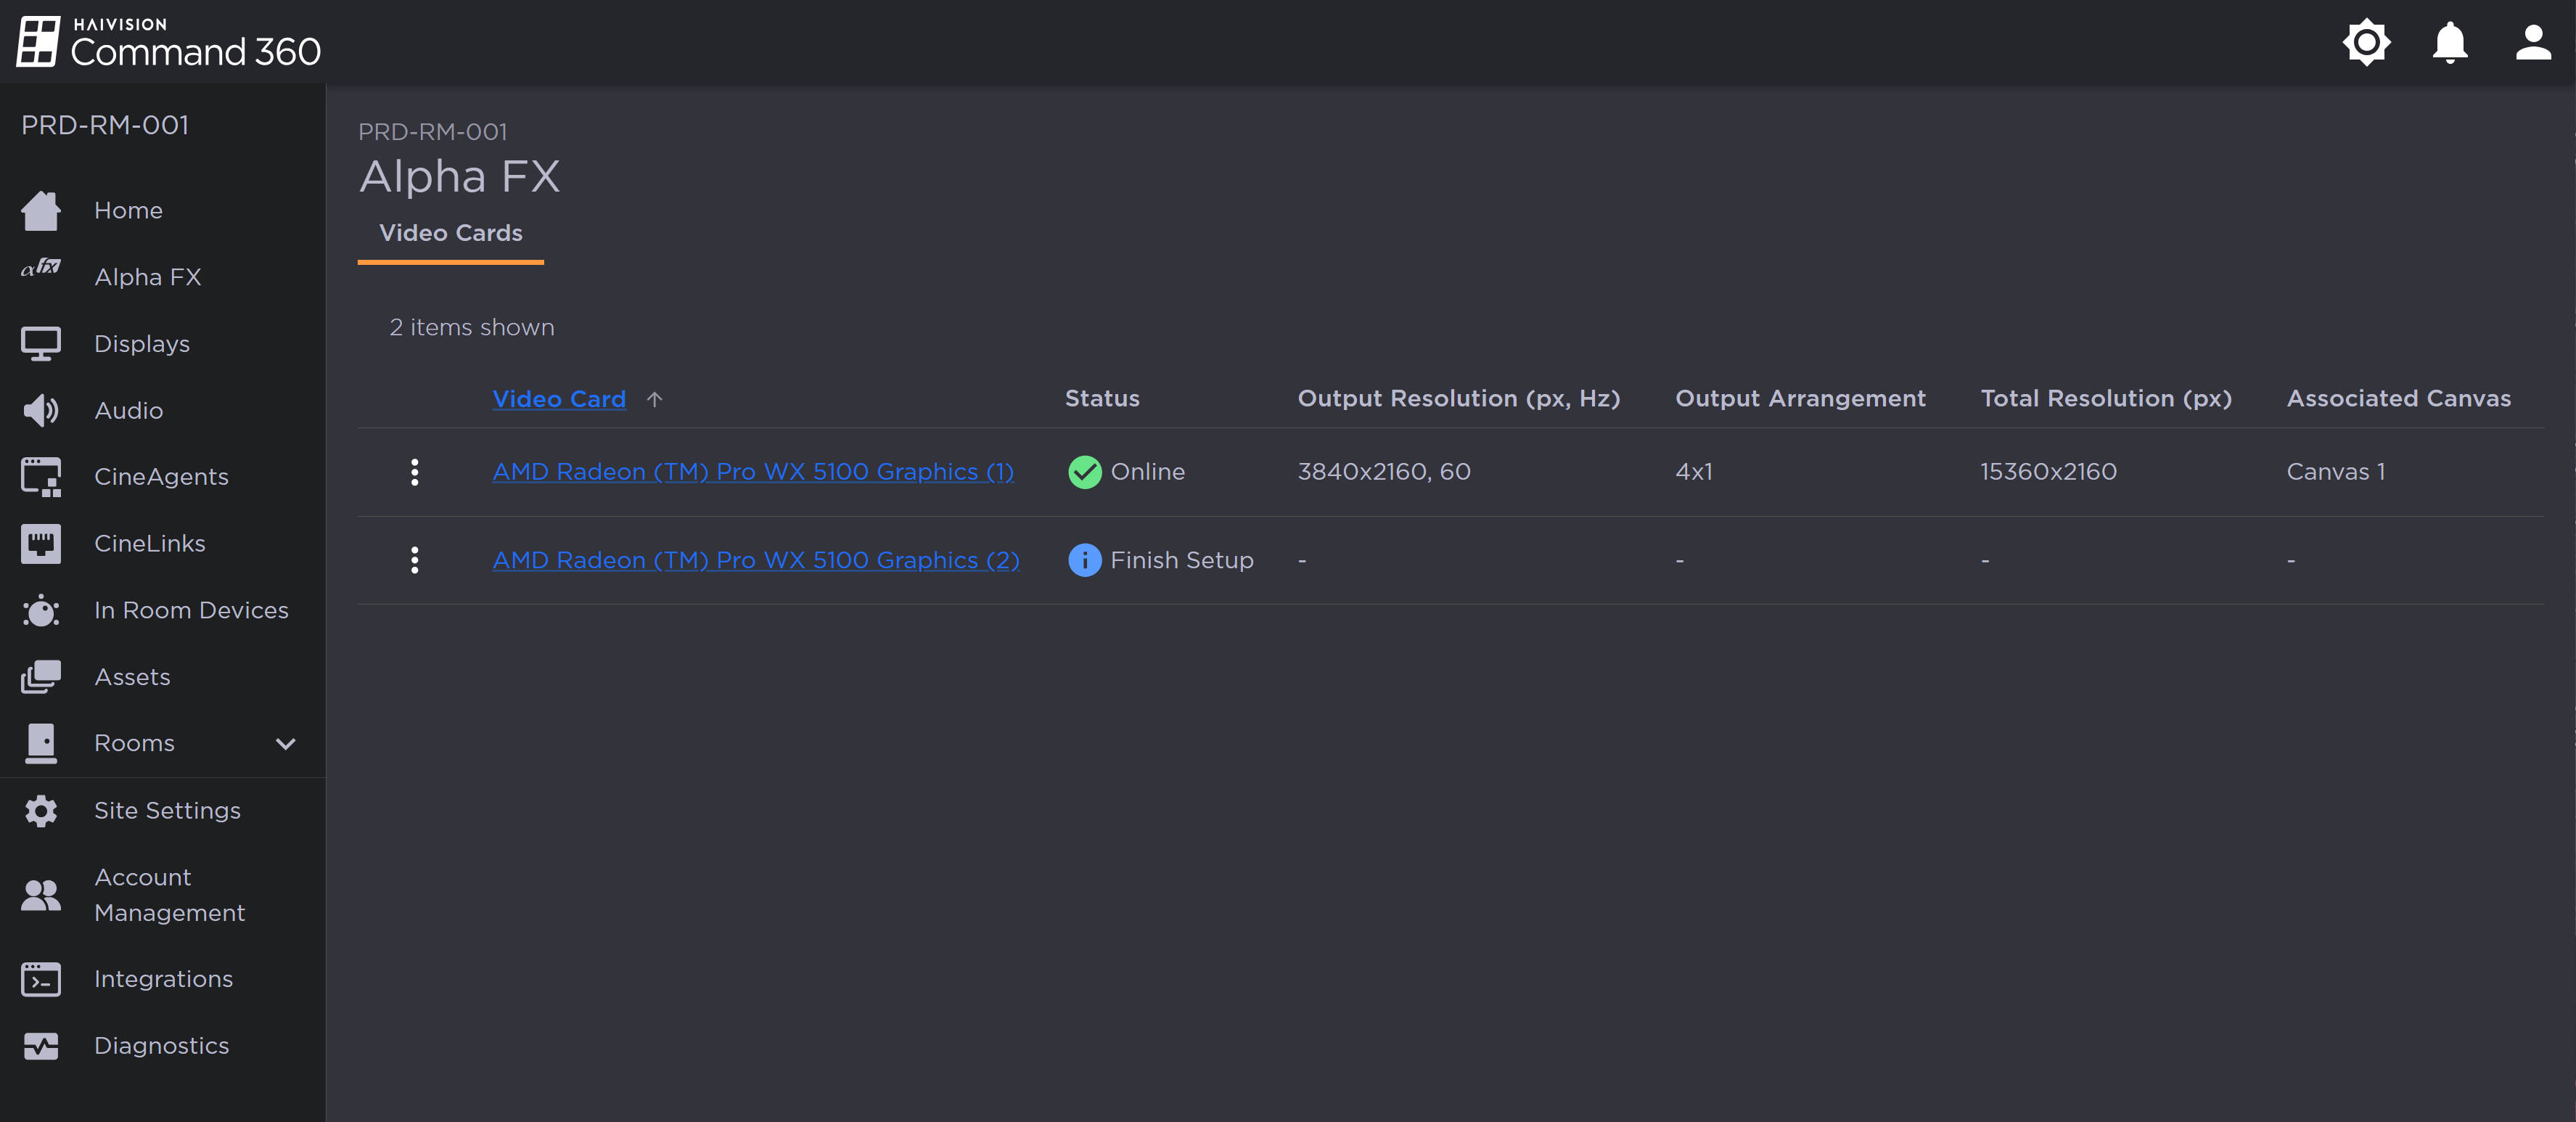Open the user account menu
Image resolution: width=2576 pixels, height=1122 pixels.
coord(2533,42)
